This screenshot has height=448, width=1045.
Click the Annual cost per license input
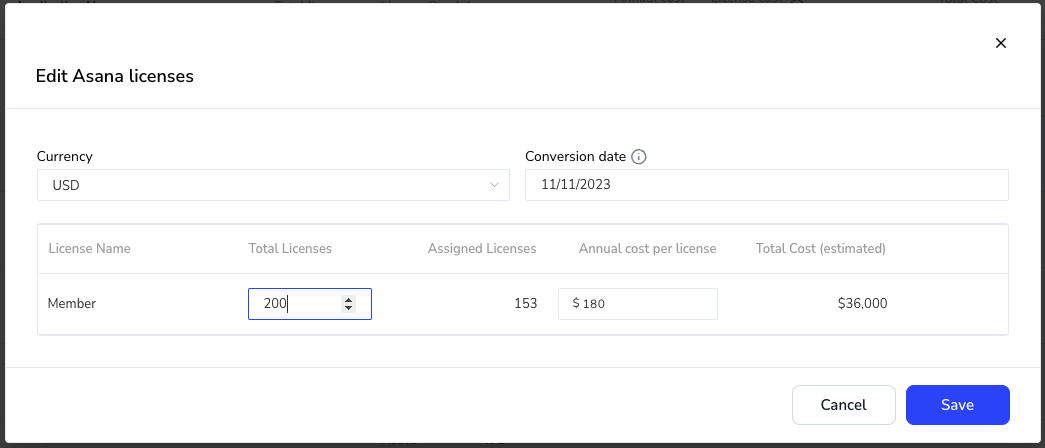(638, 304)
